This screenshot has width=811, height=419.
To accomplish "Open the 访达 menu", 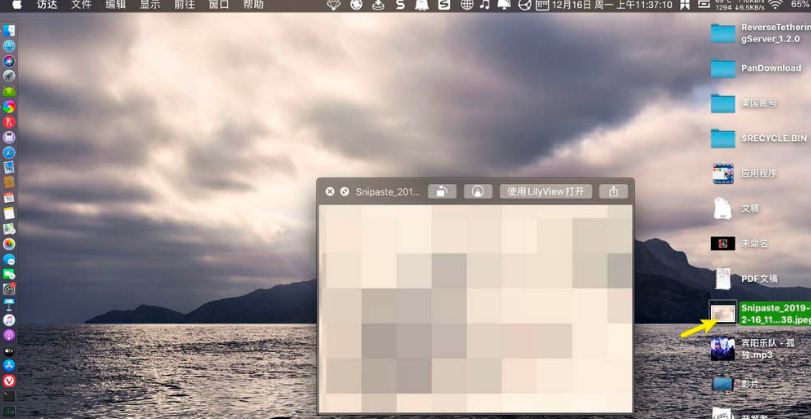I will [46, 5].
